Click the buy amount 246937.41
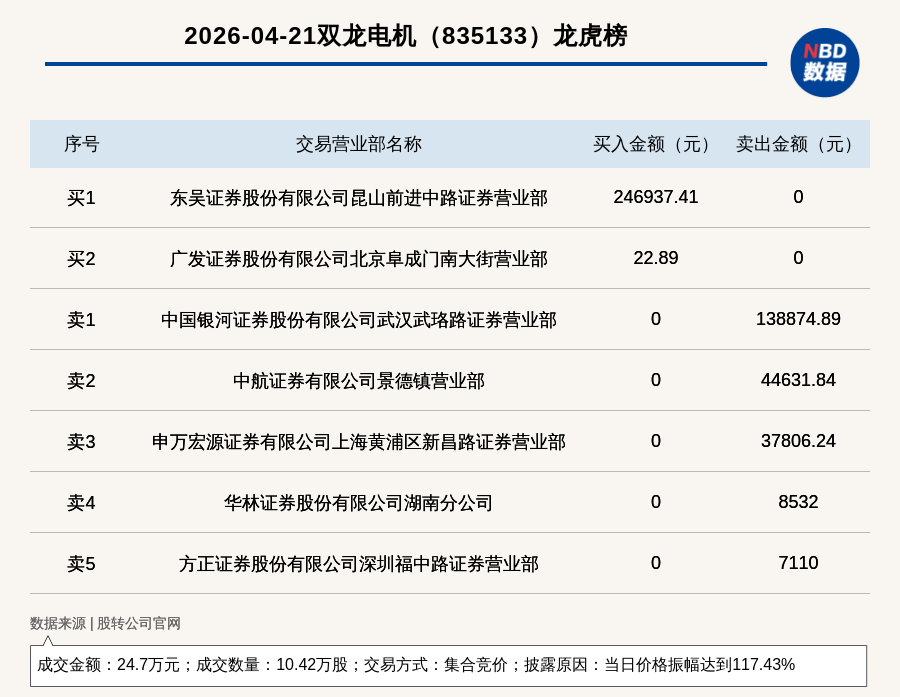This screenshot has height=697, width=900. pyautogui.click(x=655, y=197)
